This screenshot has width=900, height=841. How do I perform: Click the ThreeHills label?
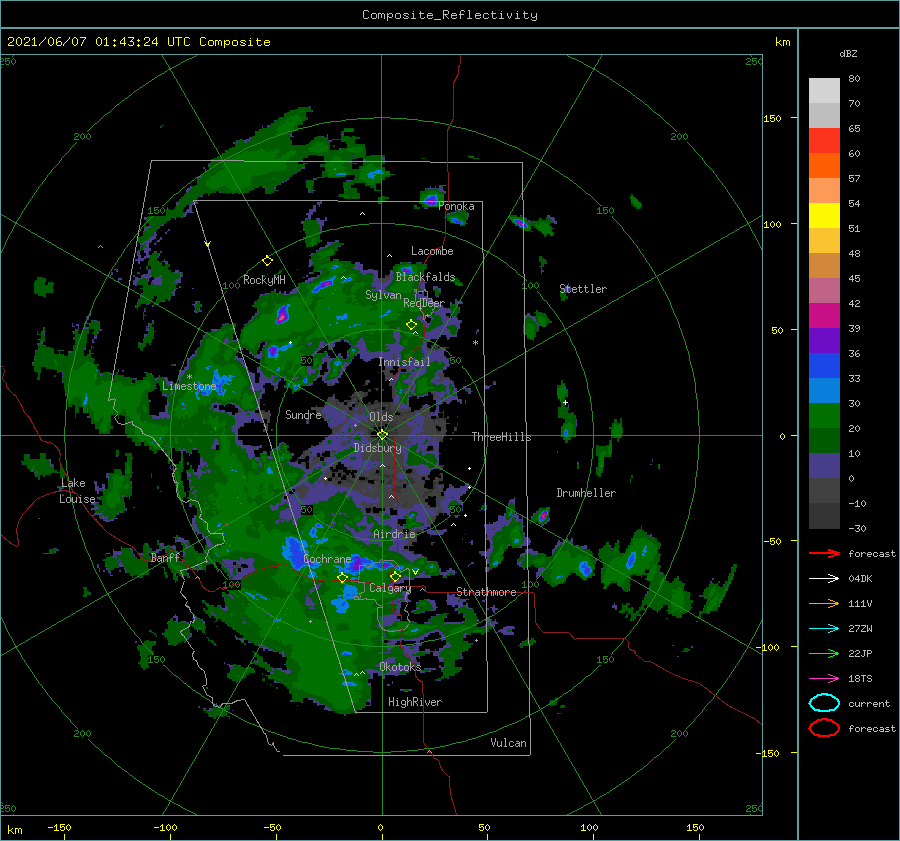[502, 437]
